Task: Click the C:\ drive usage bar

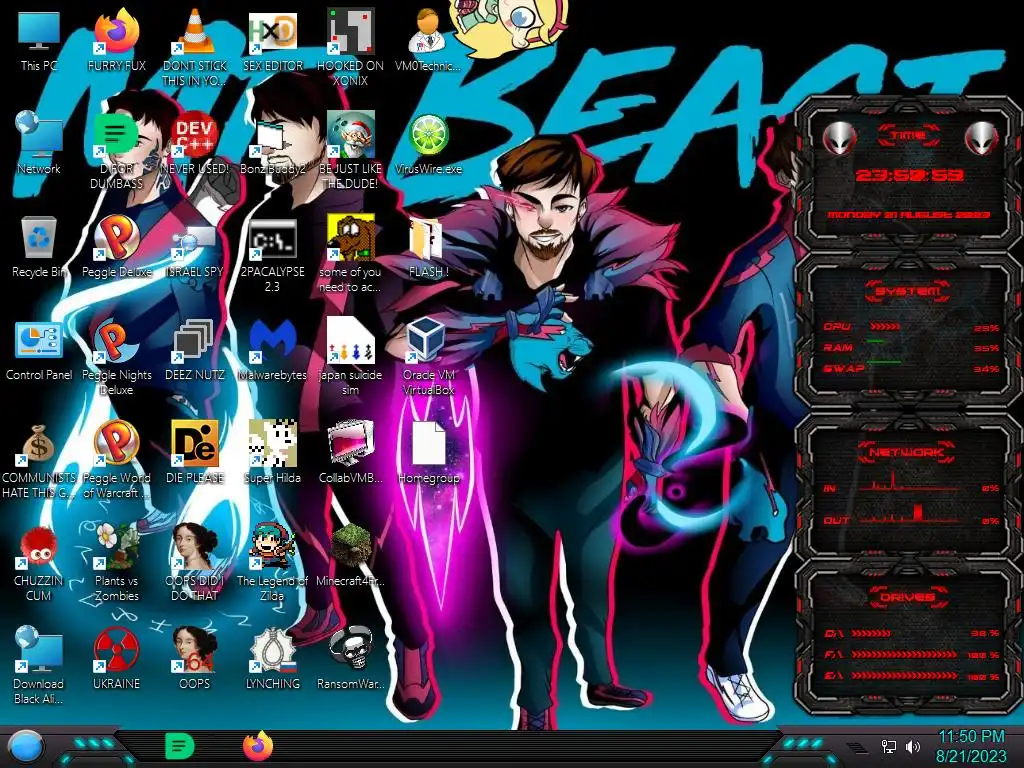Action: point(871,633)
